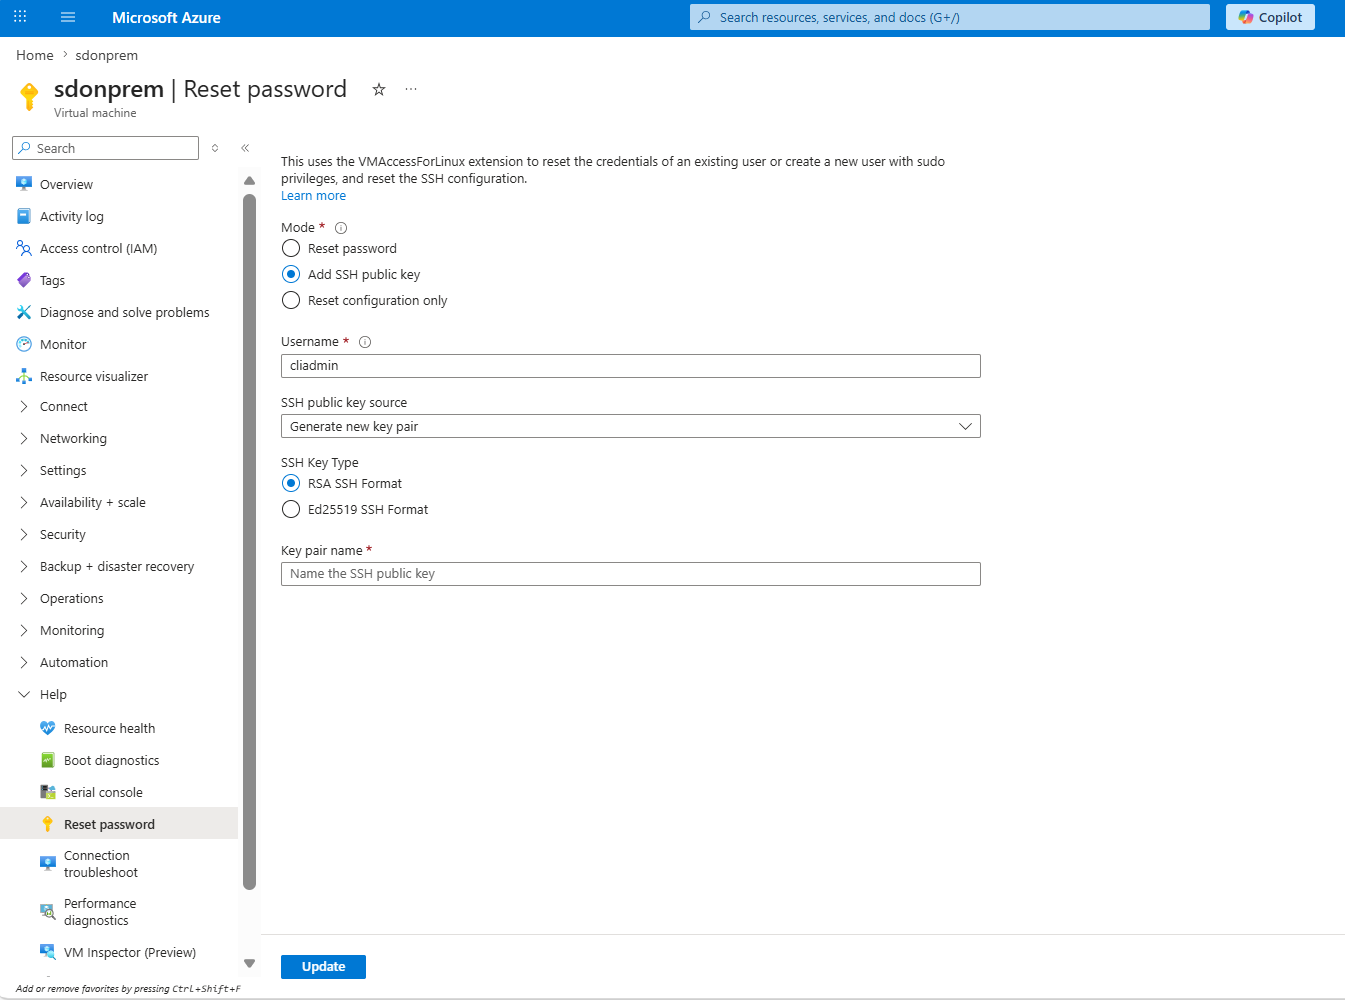1345x1000 pixels.
Task: Follow the Learn more link
Action: (x=313, y=196)
